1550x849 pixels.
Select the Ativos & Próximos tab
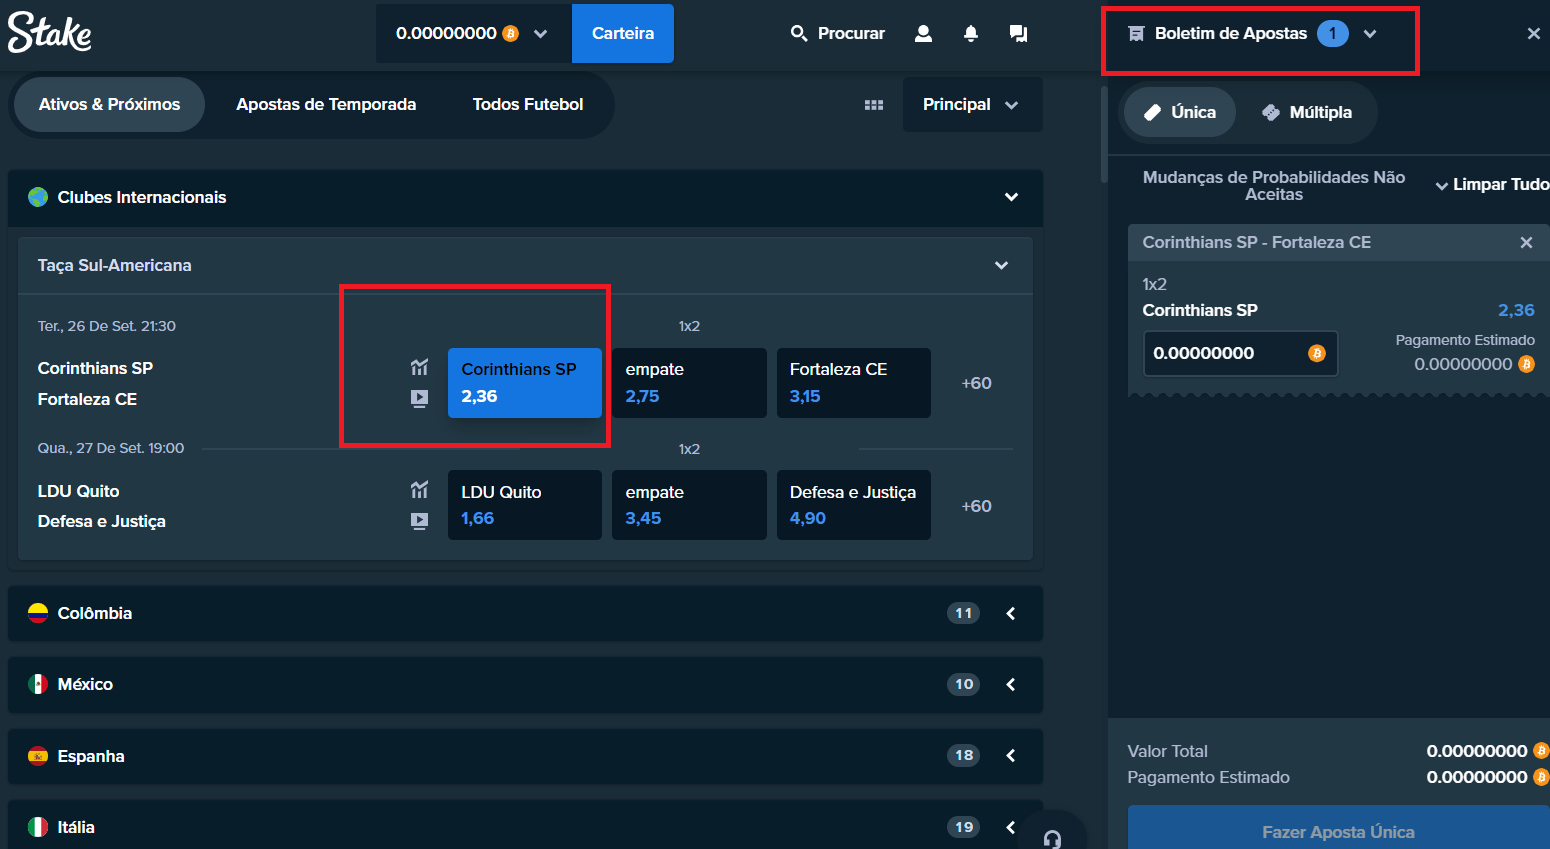pos(109,104)
